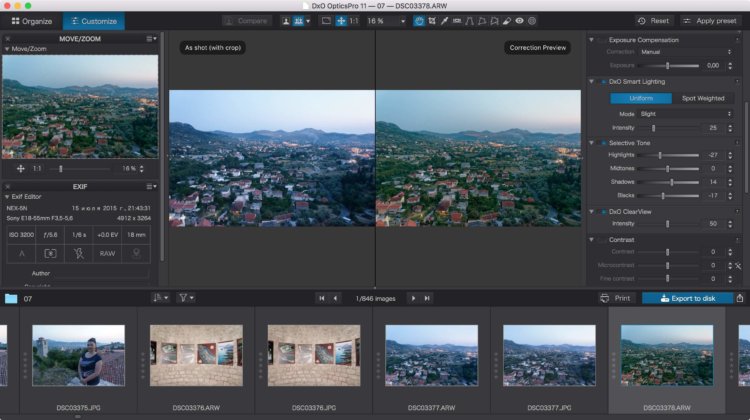Select Uniform smart lighting mode

[x=641, y=99]
